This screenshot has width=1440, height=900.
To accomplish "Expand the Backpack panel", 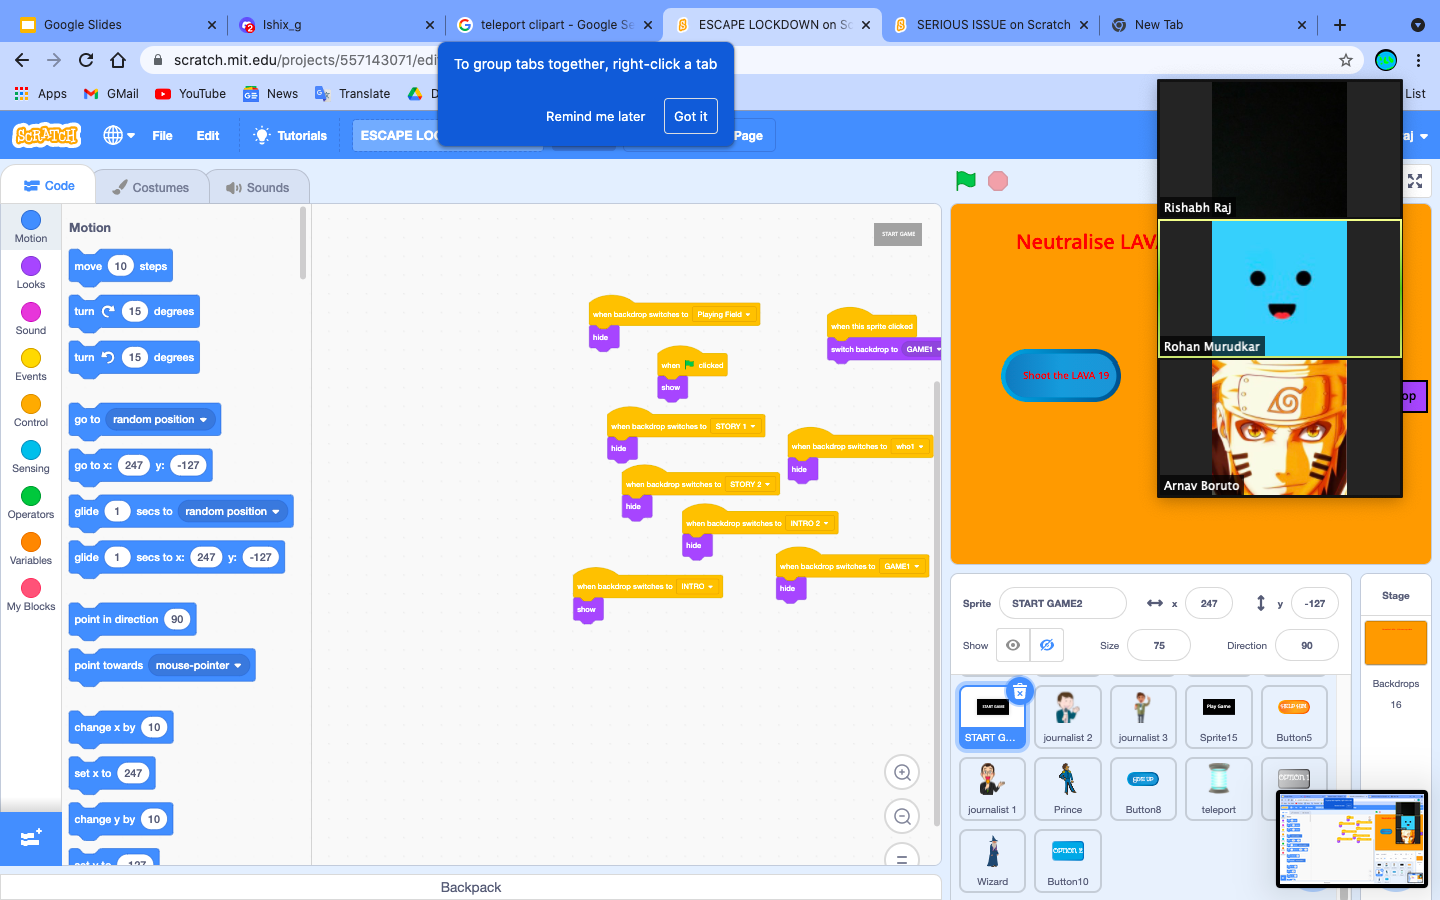I will (471, 887).
